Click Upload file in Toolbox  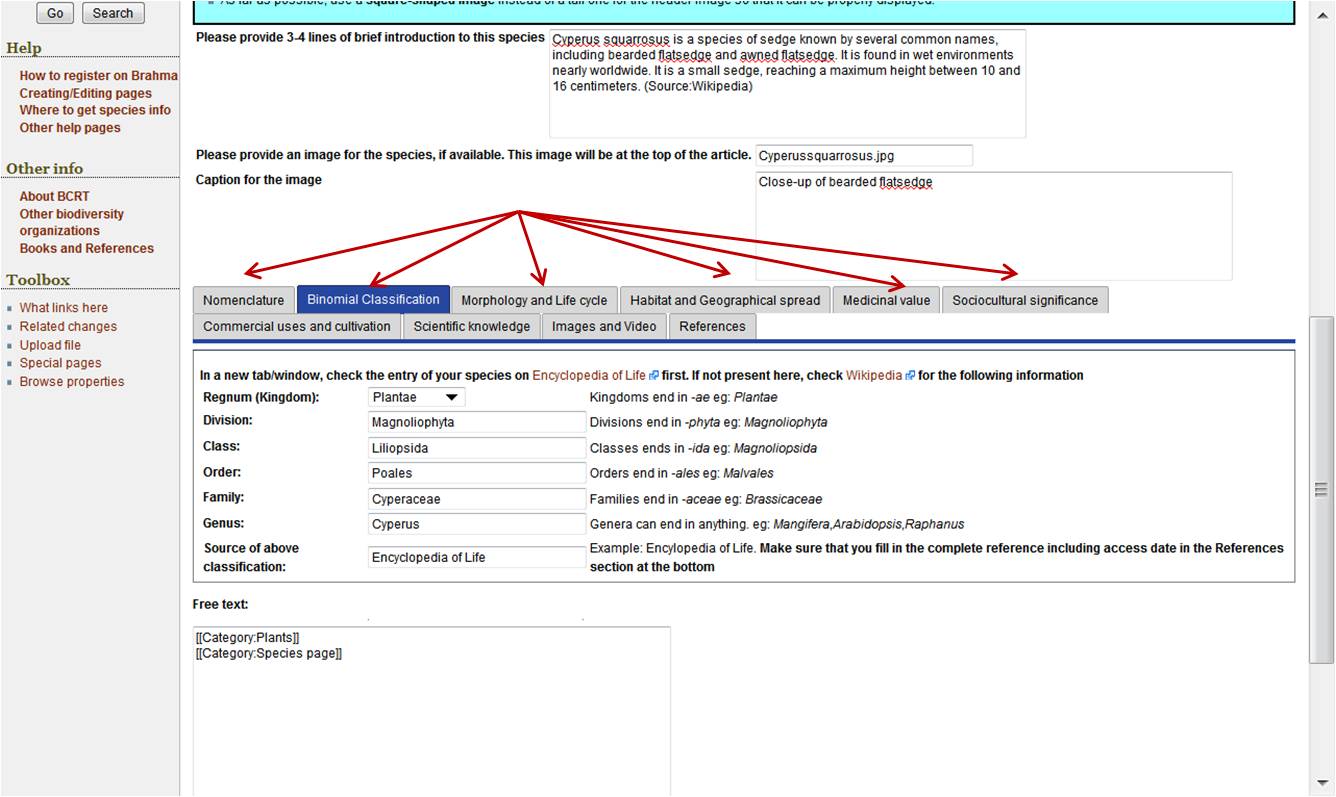click(x=50, y=345)
